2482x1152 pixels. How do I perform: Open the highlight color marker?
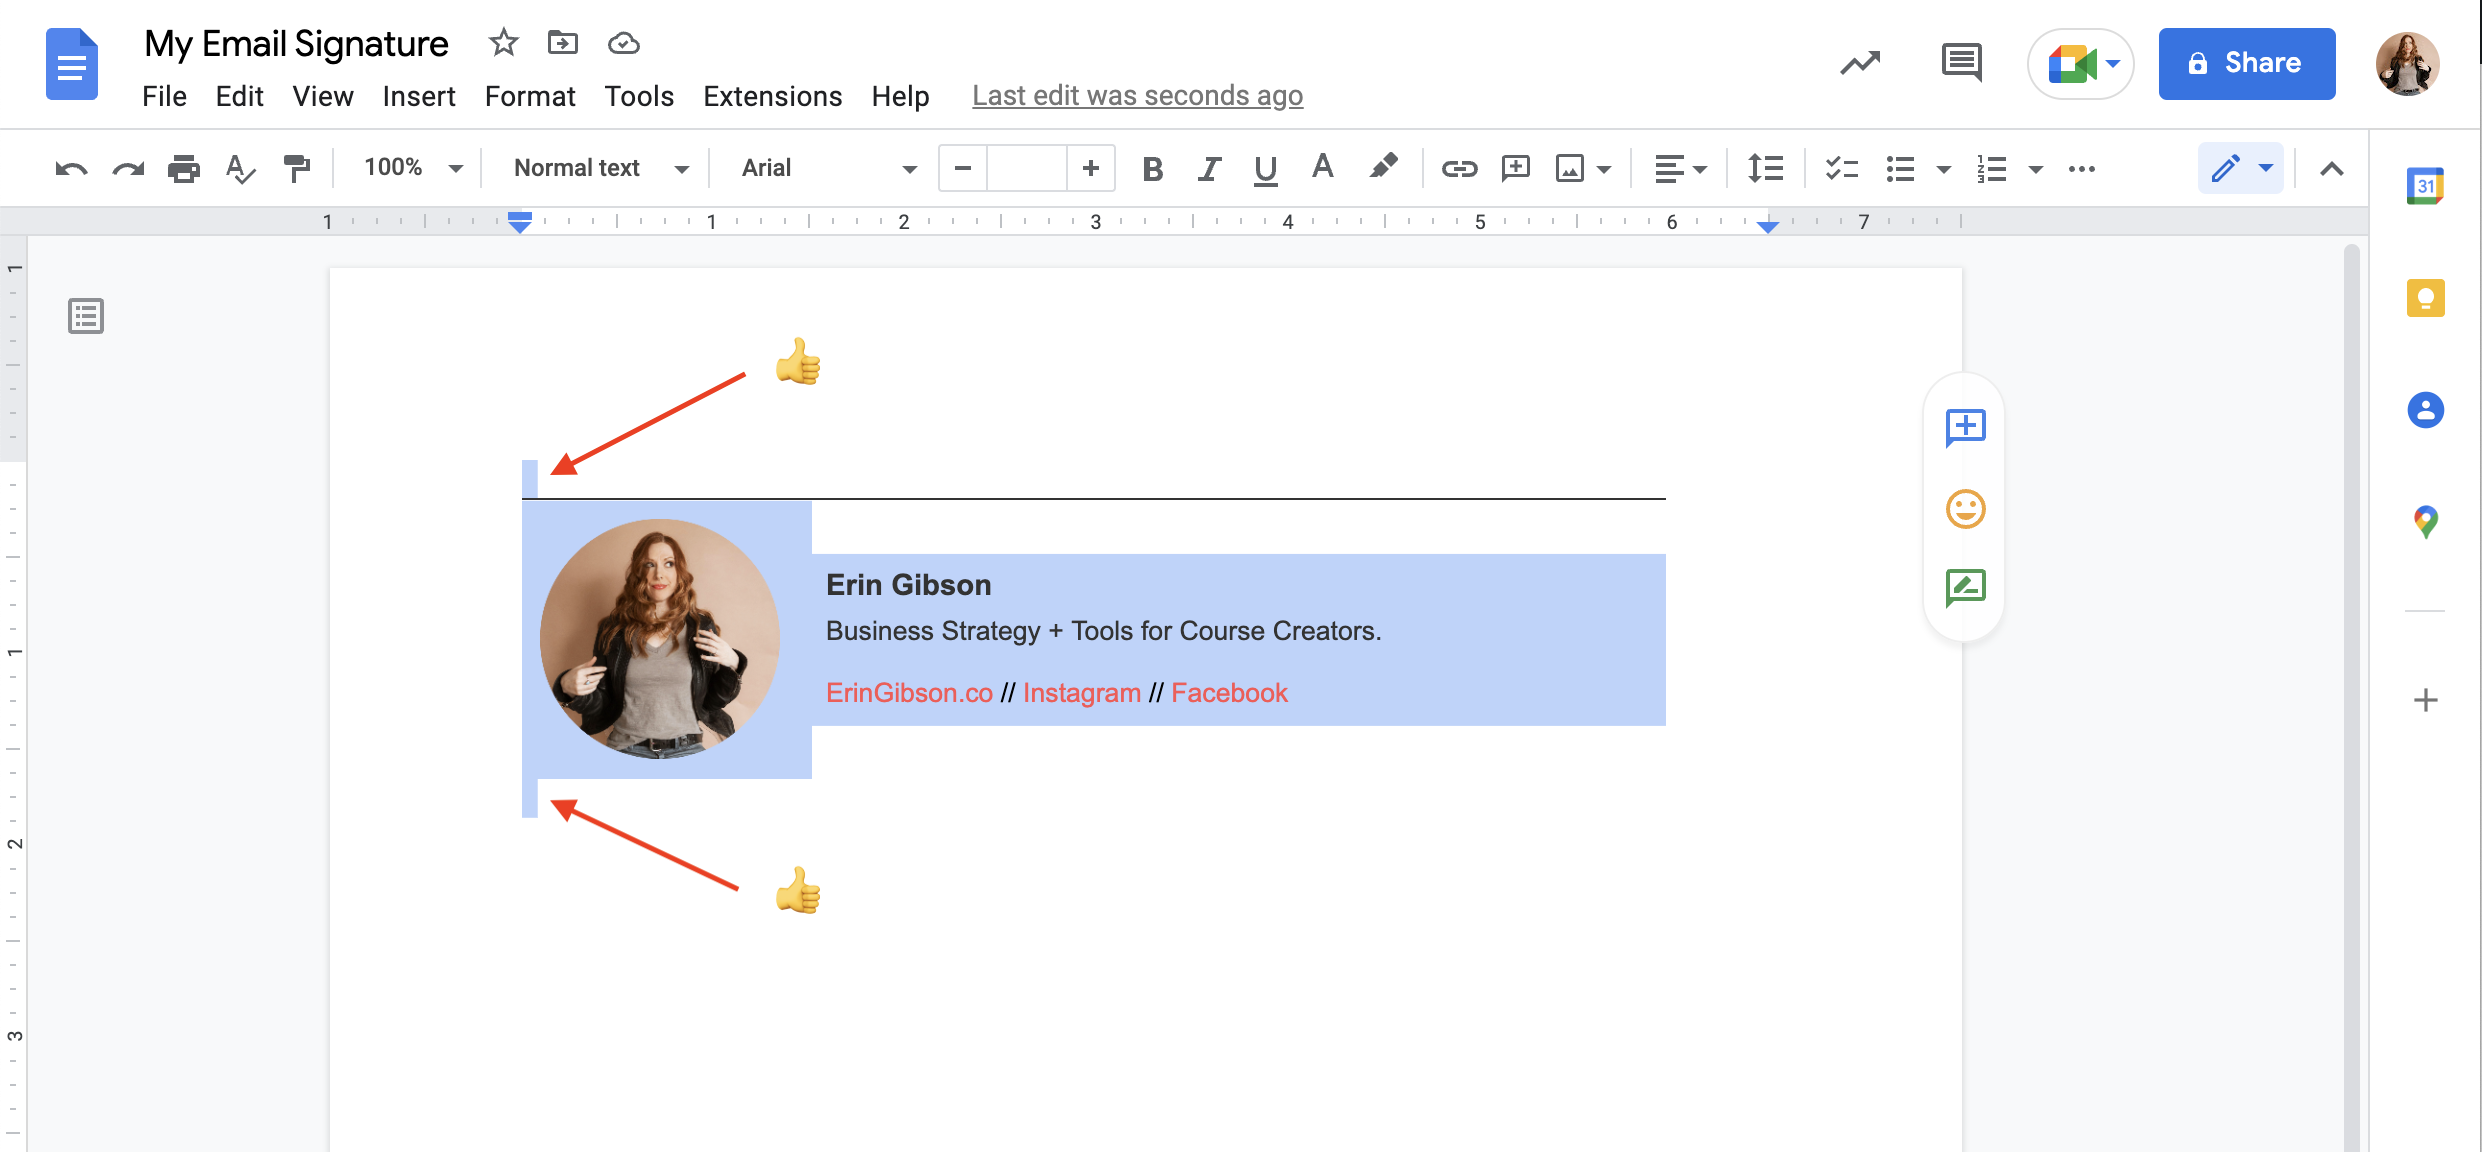pos(1383,167)
